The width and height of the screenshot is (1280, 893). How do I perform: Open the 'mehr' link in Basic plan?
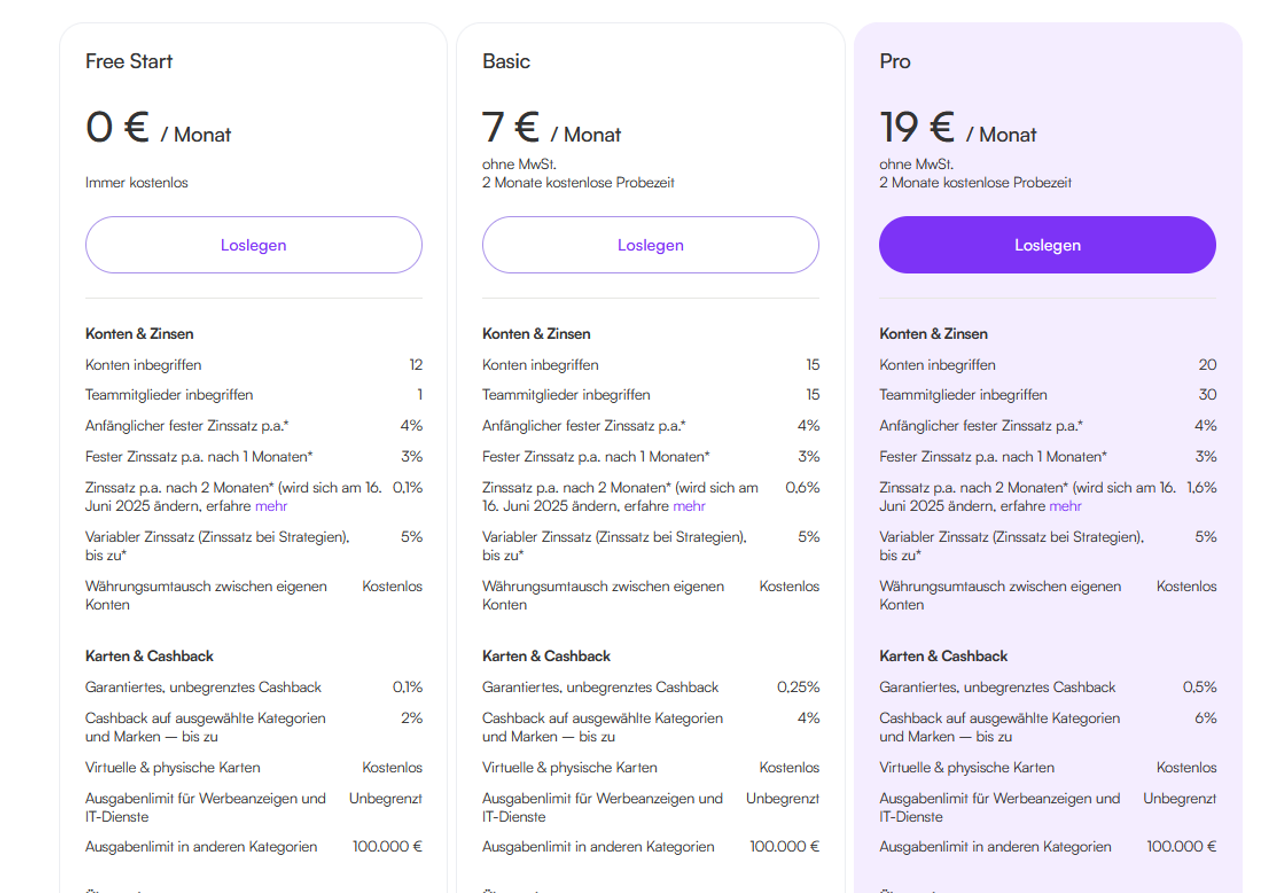point(689,506)
